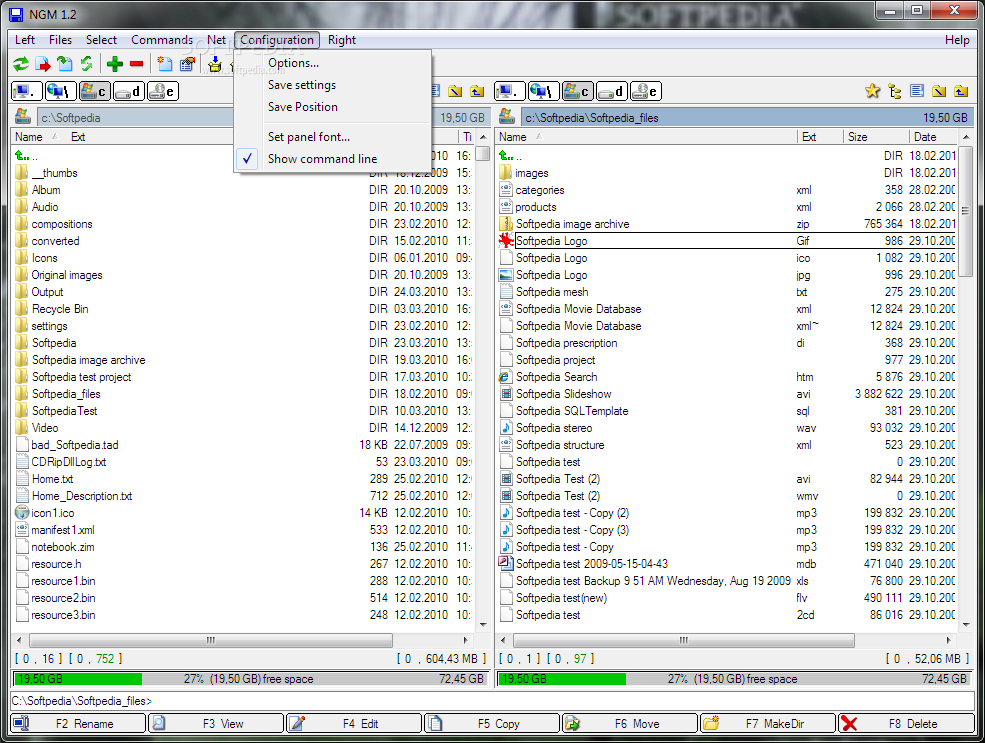The width and height of the screenshot is (985, 743).
Task: Click the page with green curved arrow icon
Action: point(65,64)
